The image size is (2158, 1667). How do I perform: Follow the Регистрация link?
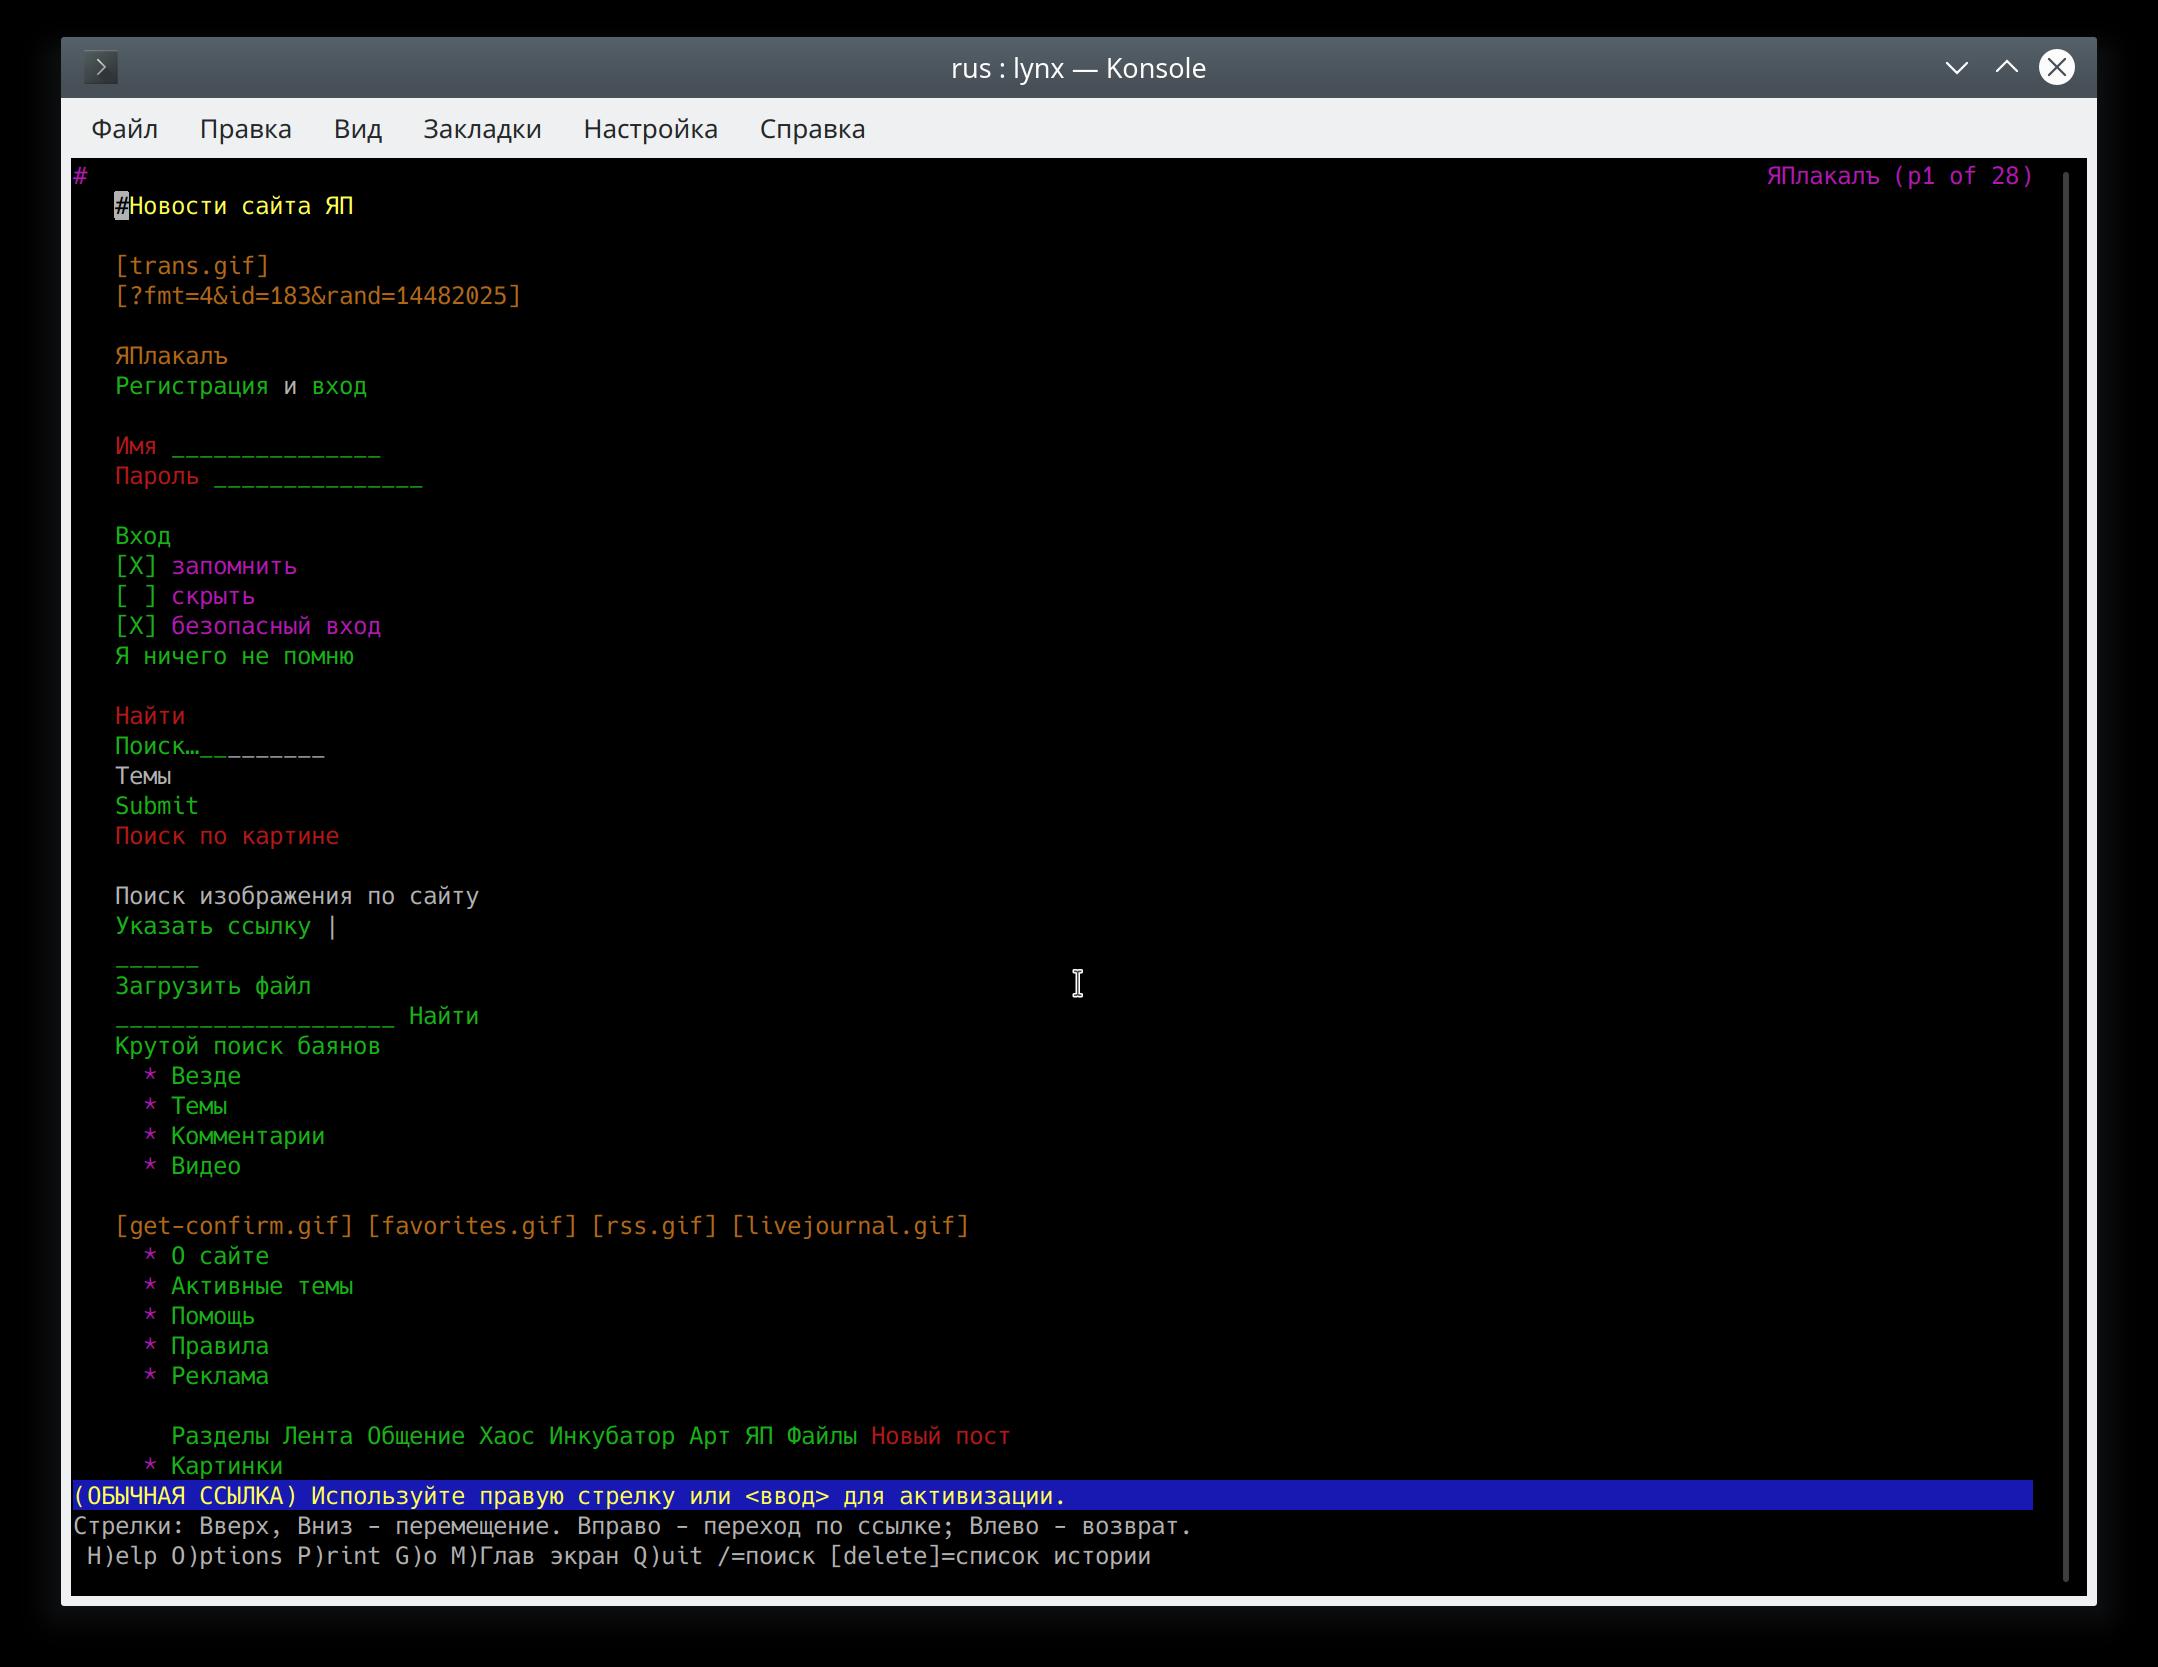click(192, 386)
